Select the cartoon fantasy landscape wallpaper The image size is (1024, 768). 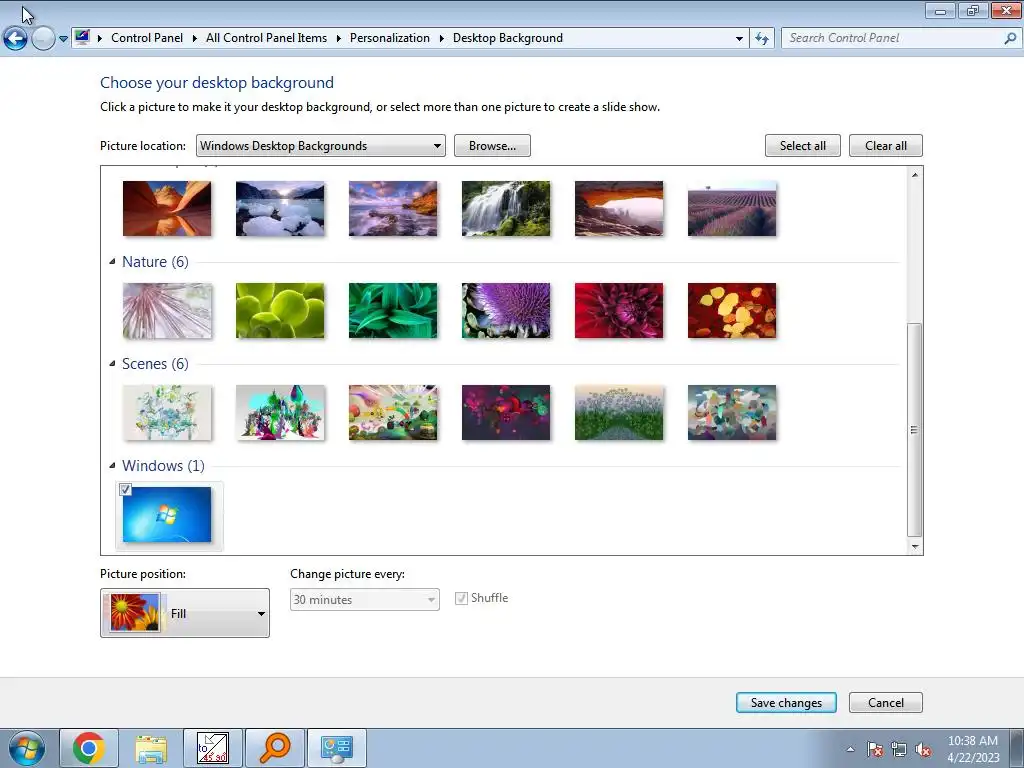click(393, 412)
